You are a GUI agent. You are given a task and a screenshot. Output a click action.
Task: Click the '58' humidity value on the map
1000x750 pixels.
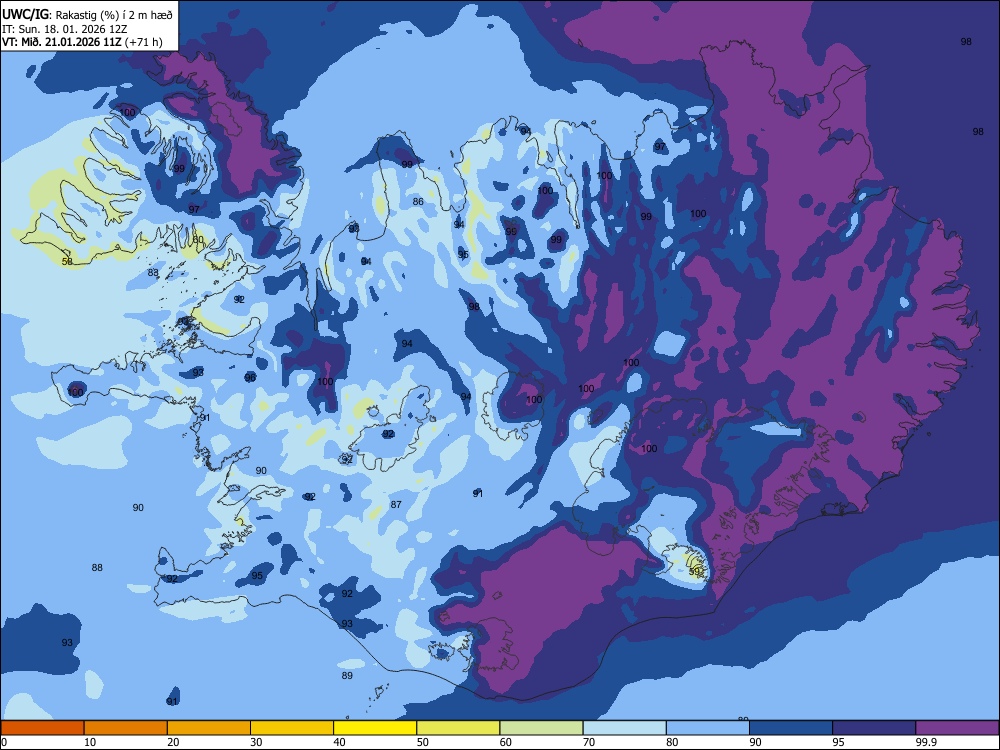[x=67, y=261]
